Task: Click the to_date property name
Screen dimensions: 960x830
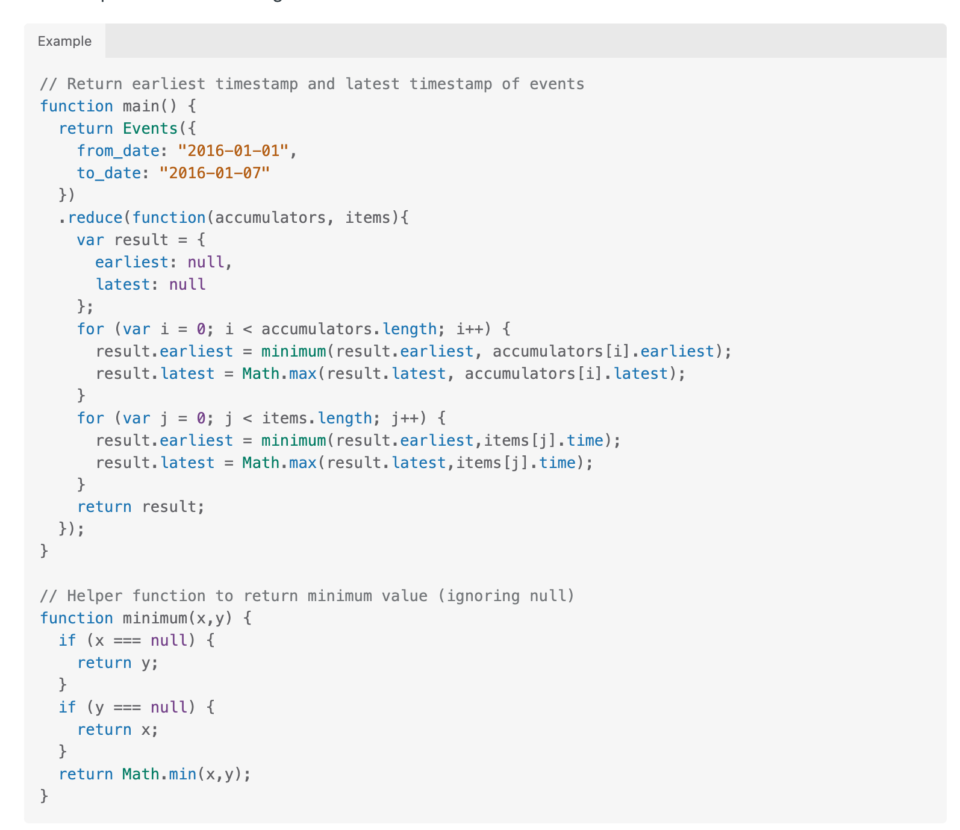Action: coord(108,172)
